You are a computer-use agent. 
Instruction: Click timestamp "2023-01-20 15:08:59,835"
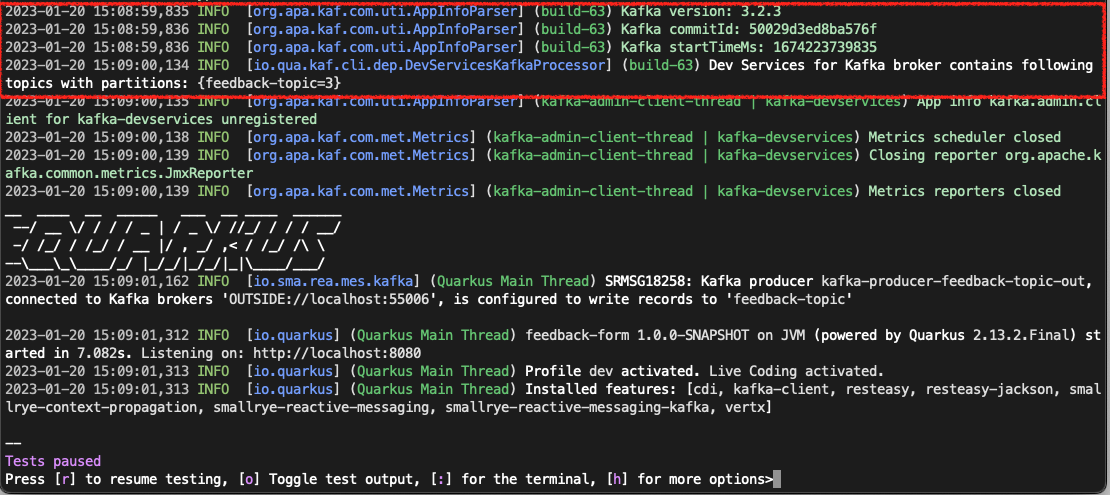96,12
